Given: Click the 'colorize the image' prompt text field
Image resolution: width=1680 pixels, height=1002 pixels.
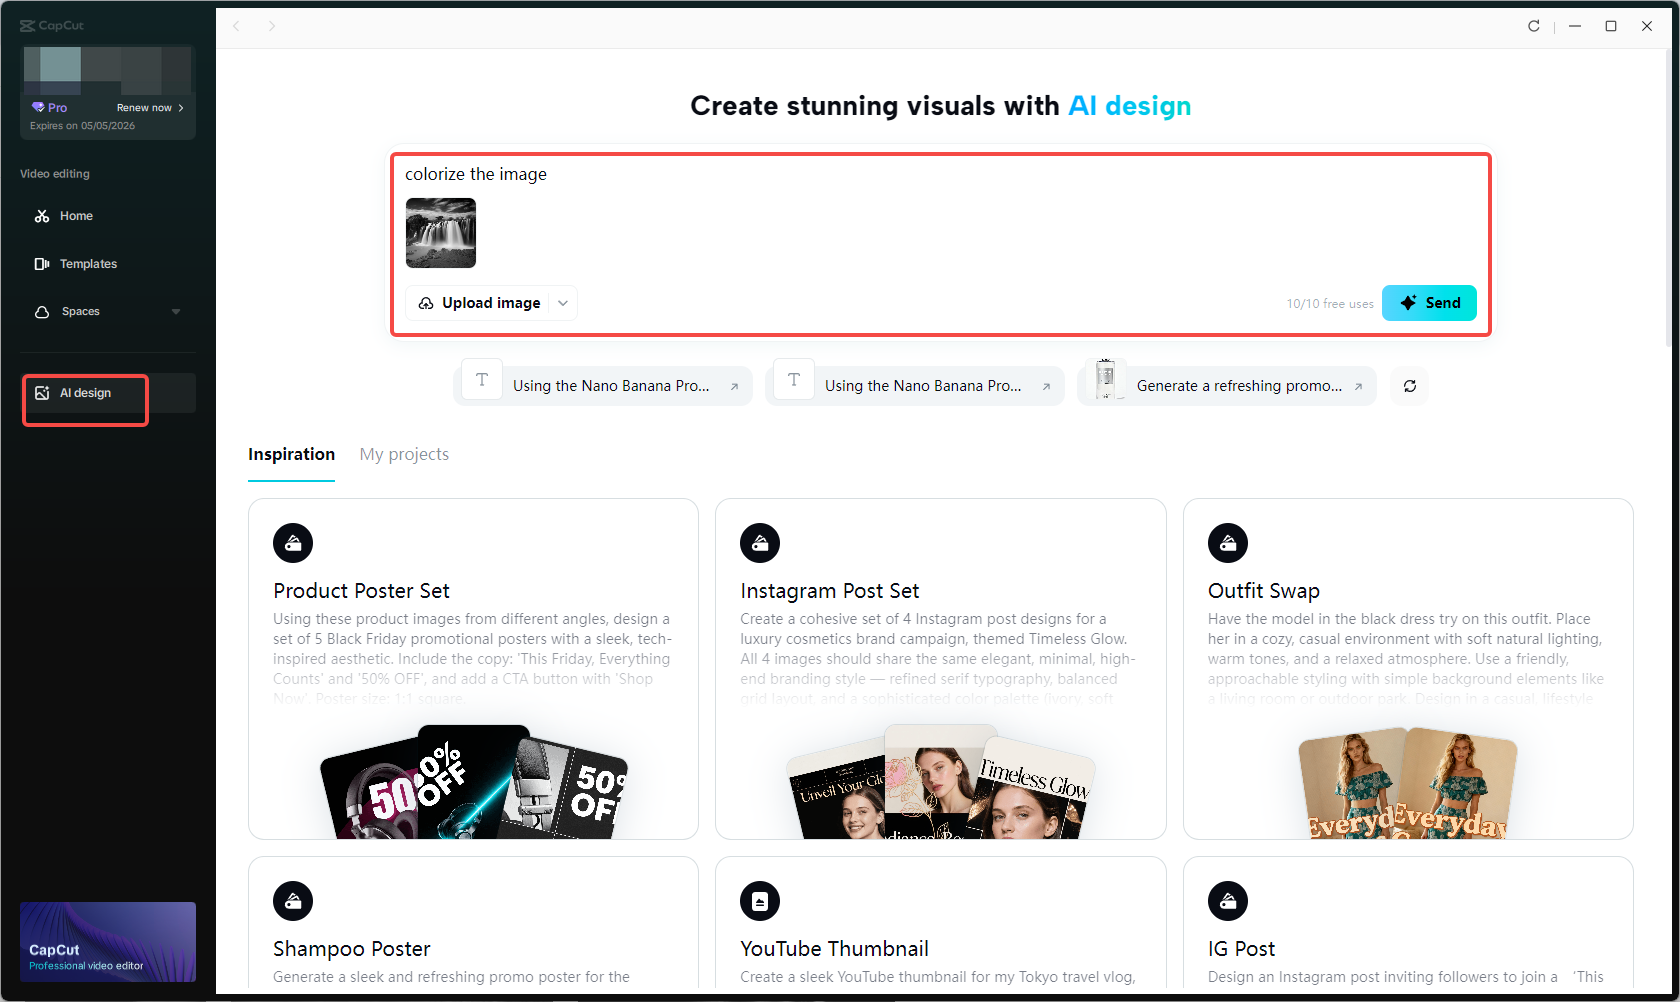Looking at the screenshot, I should (476, 173).
